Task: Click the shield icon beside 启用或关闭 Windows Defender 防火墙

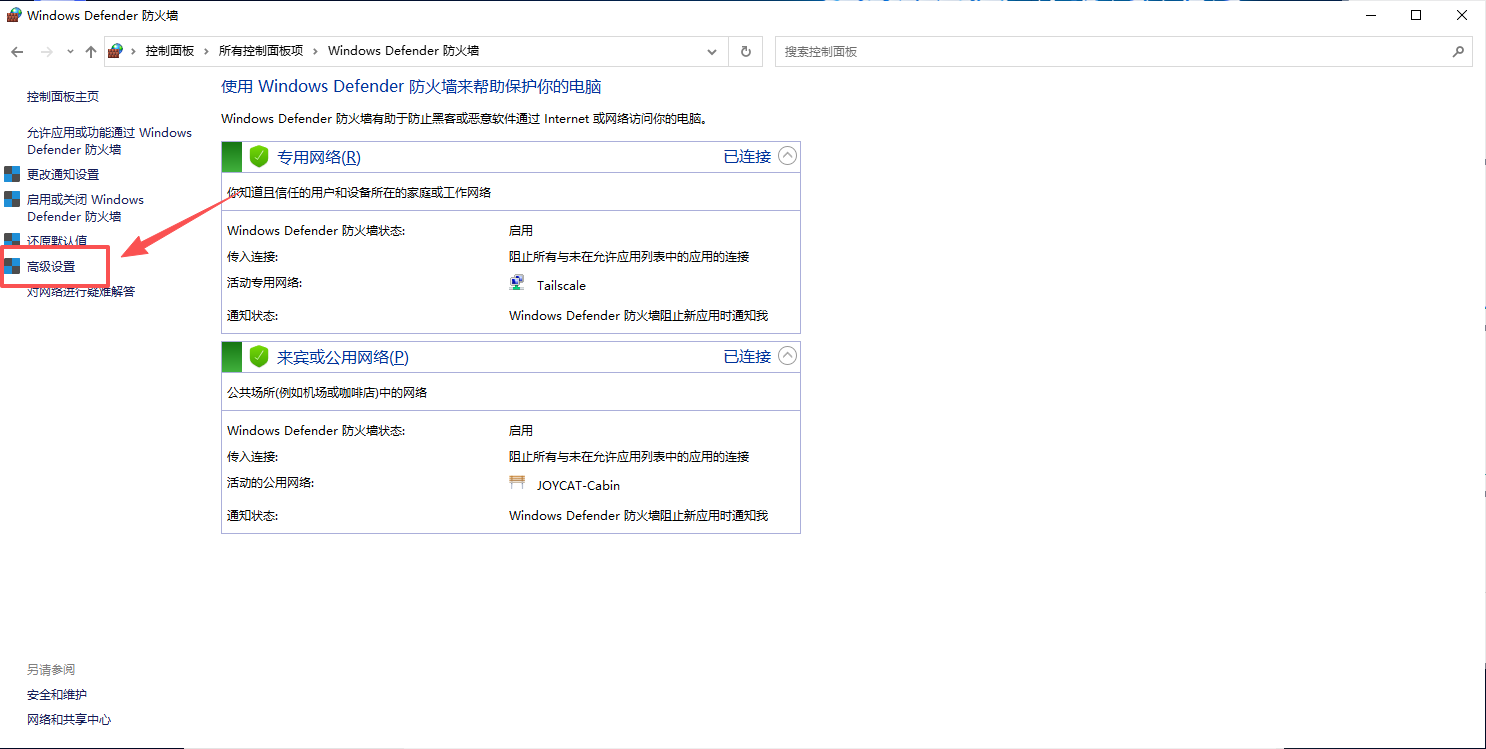Action: pyautogui.click(x=12, y=199)
